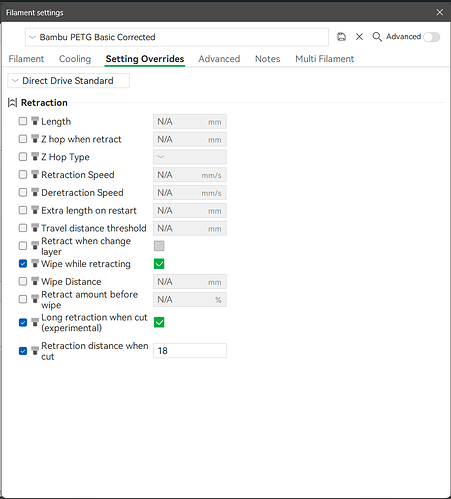Viewport: 451px width, 499px height.
Task: Switch to the Cooling tab
Action: (x=75, y=59)
